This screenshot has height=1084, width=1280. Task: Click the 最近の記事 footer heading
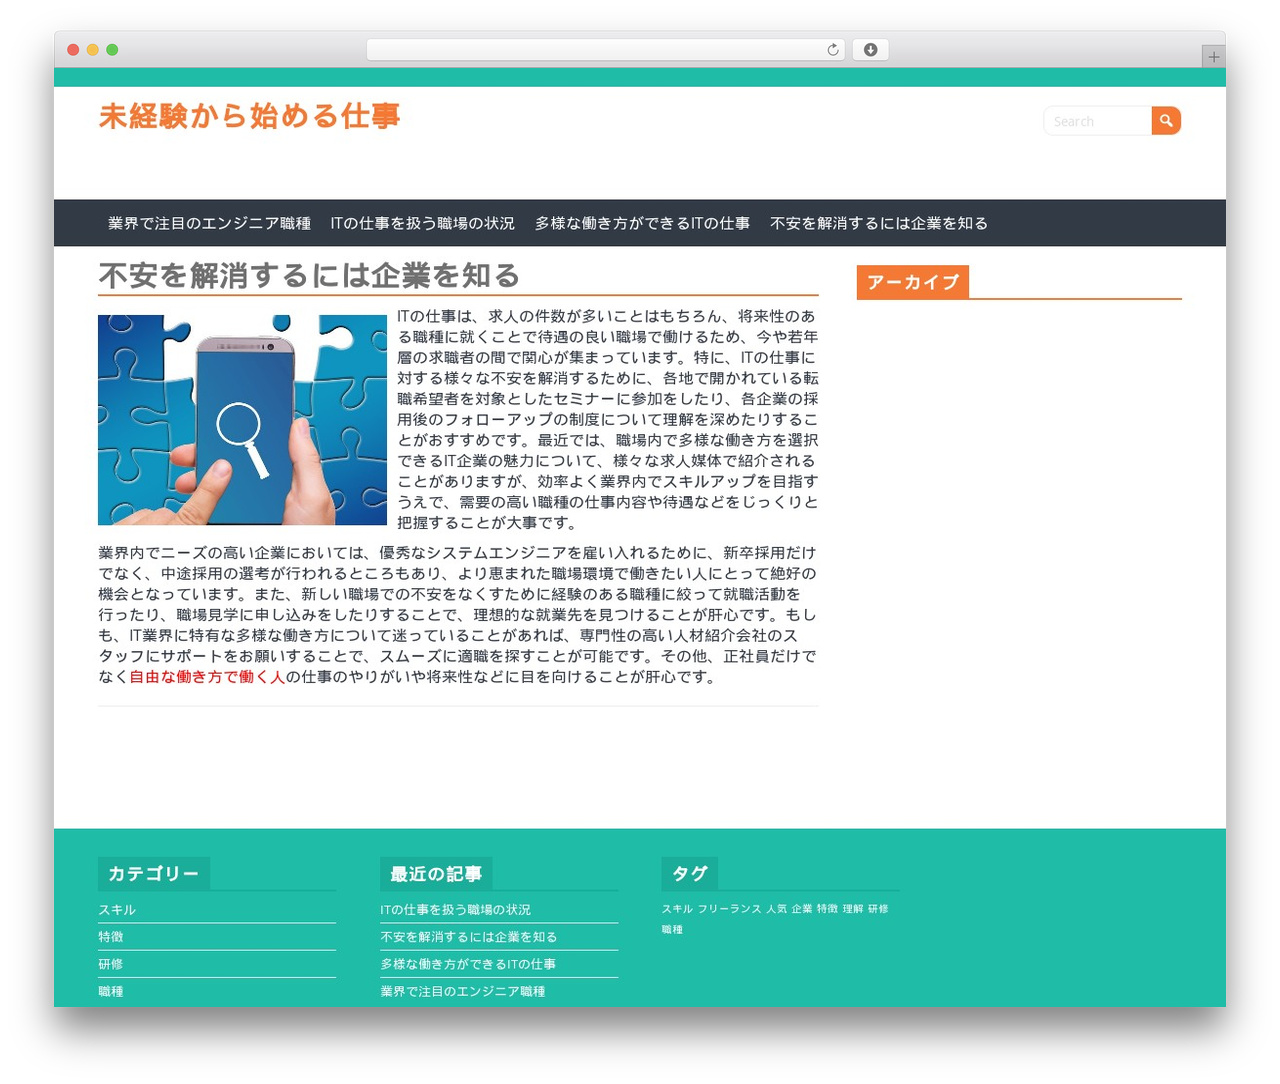(x=436, y=874)
